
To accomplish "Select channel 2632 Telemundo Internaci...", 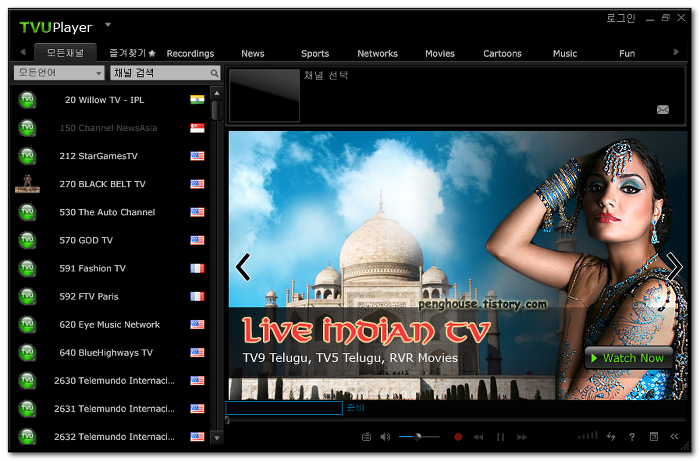I will coord(112,436).
